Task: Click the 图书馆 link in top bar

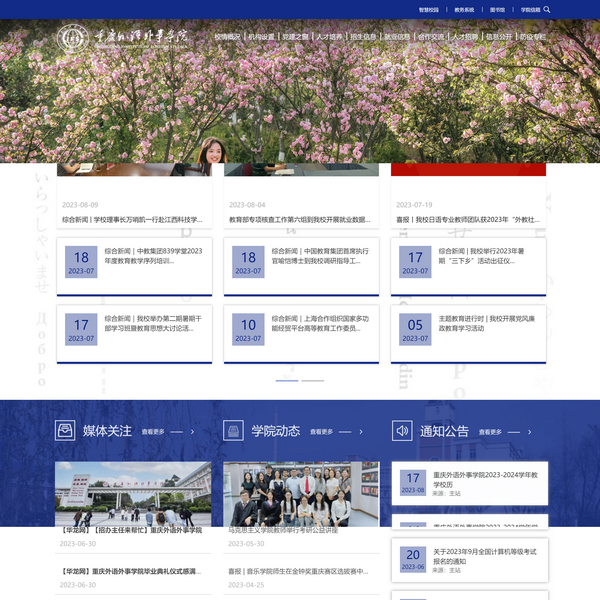Action: (x=497, y=9)
